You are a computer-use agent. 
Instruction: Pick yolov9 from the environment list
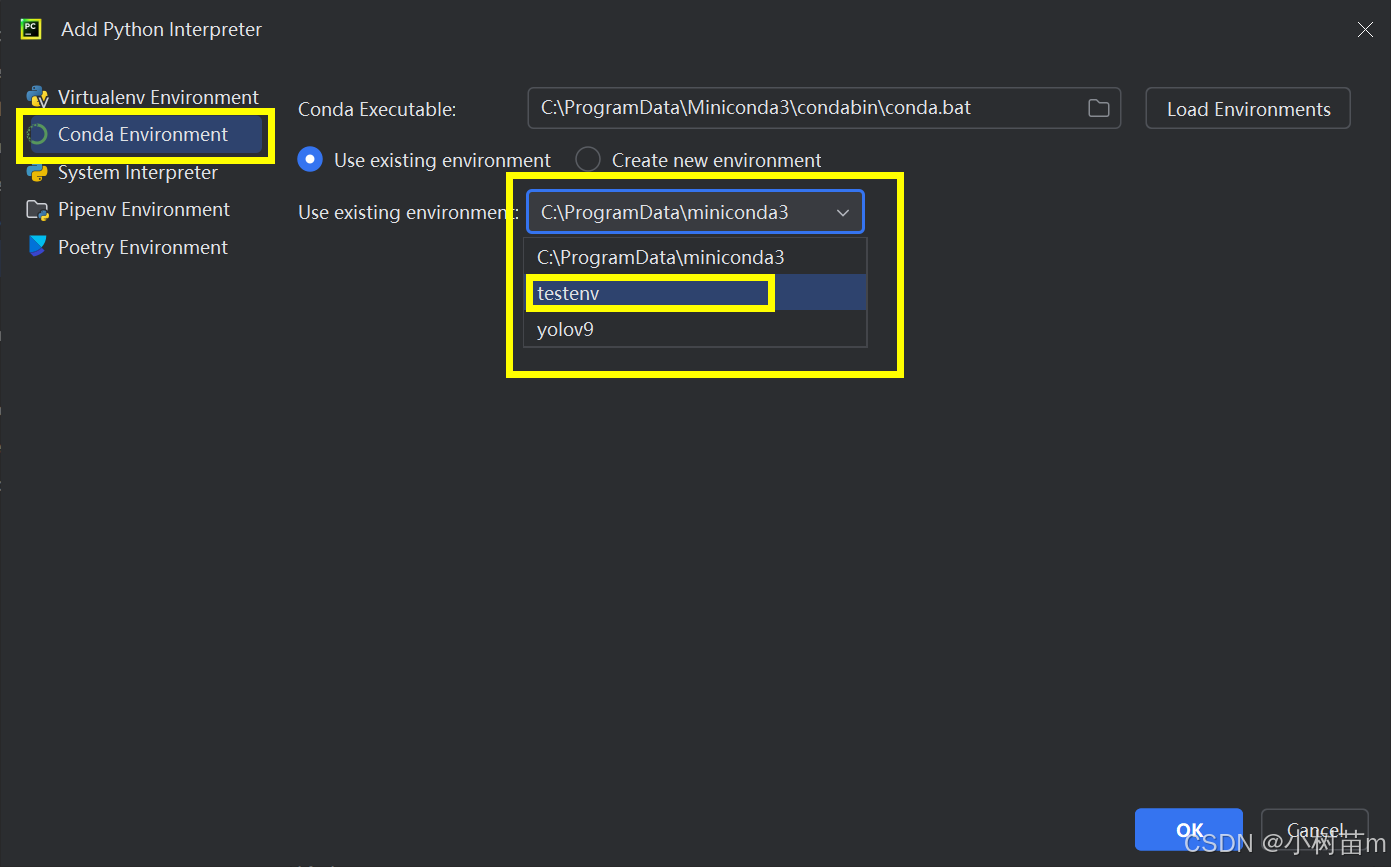[695, 329]
